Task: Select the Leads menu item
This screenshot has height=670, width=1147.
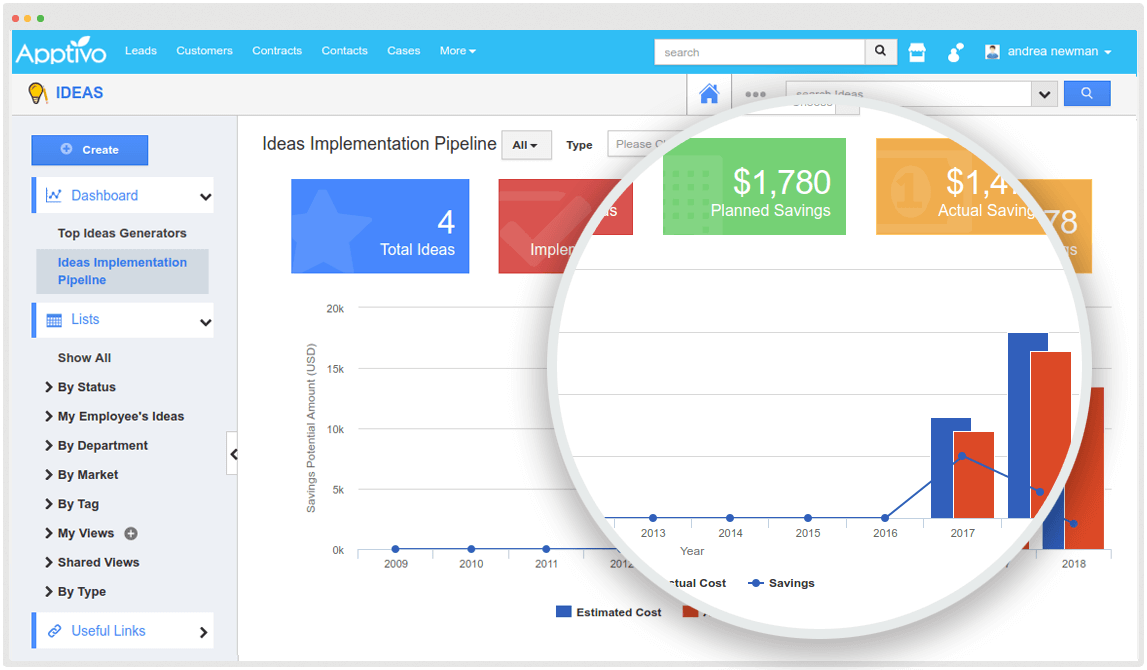Action: point(141,51)
